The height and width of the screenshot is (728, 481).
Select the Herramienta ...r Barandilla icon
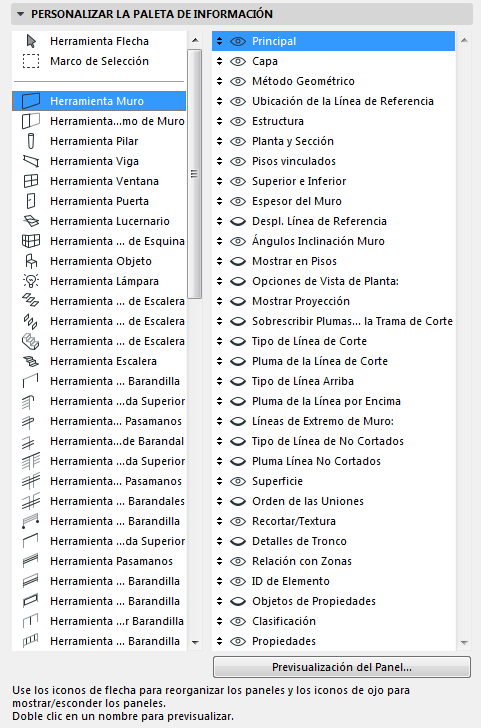click(x=30, y=621)
